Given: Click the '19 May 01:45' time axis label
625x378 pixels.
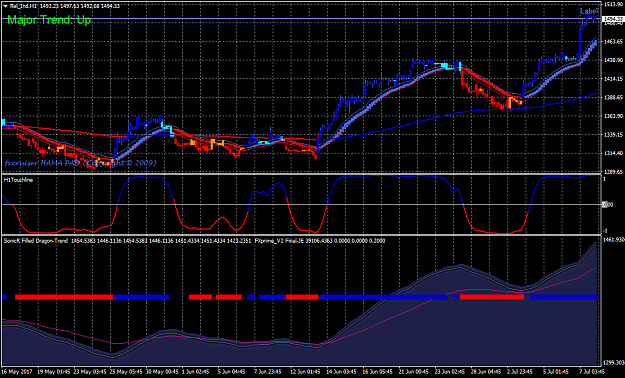Looking at the screenshot, I should coord(53,372).
